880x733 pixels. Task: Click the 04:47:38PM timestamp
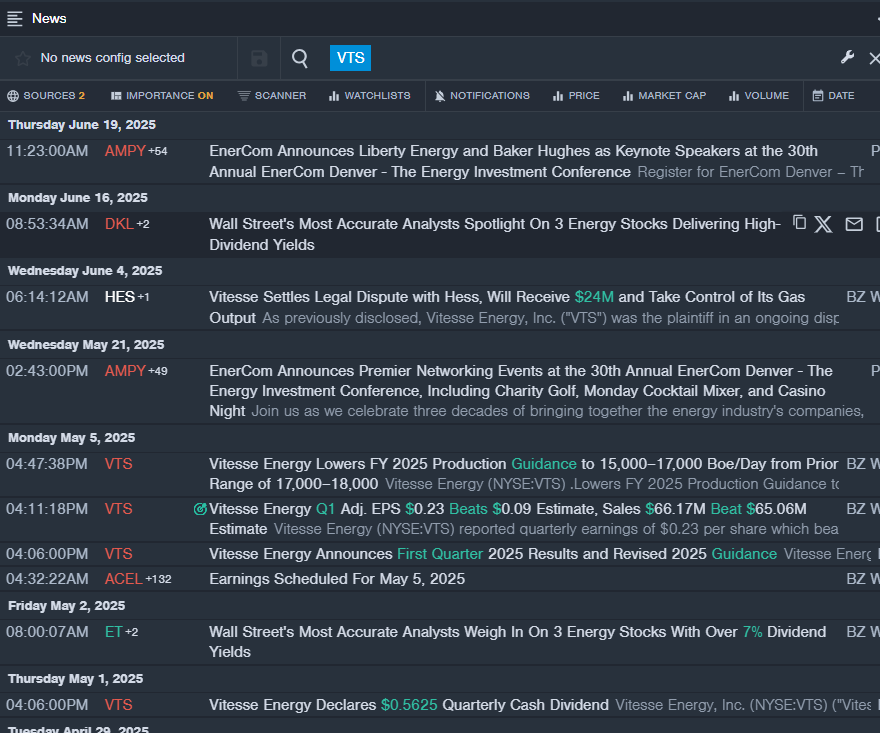[47, 464]
